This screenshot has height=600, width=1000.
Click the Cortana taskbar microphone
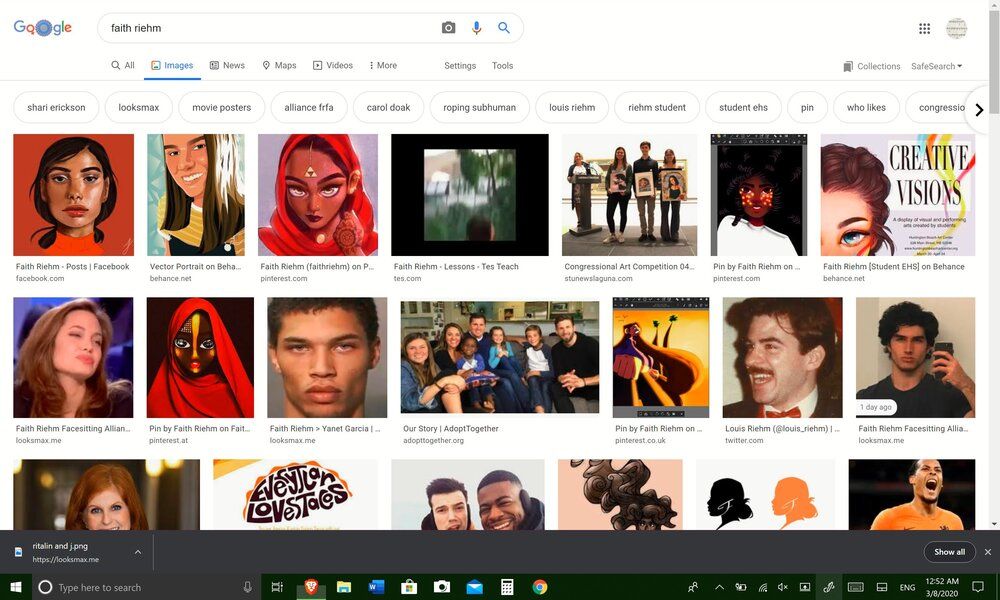coord(247,587)
